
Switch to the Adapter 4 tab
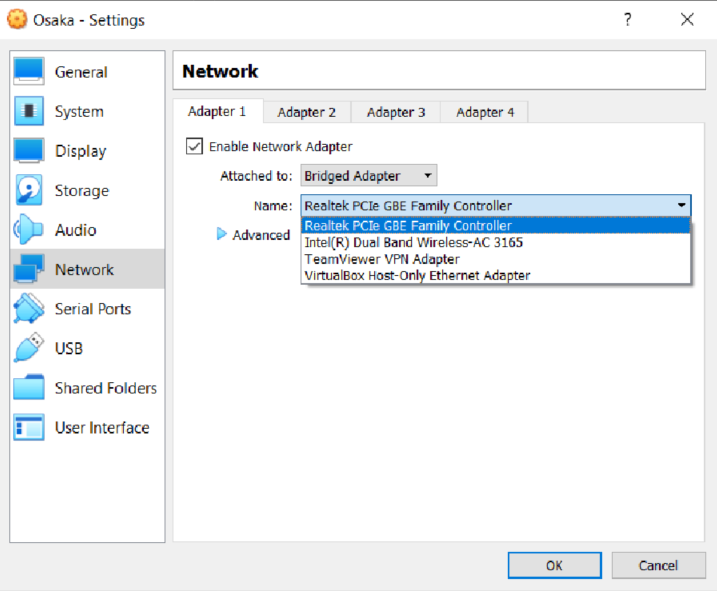(485, 112)
